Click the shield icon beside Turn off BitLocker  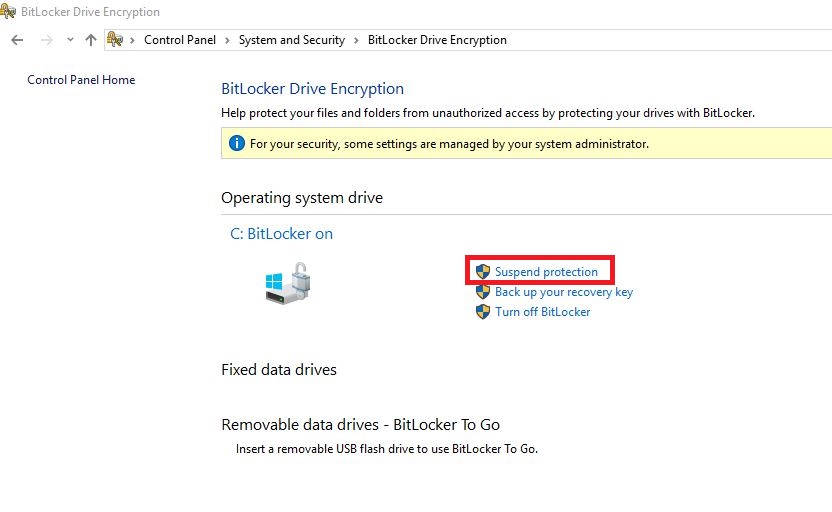click(x=483, y=312)
